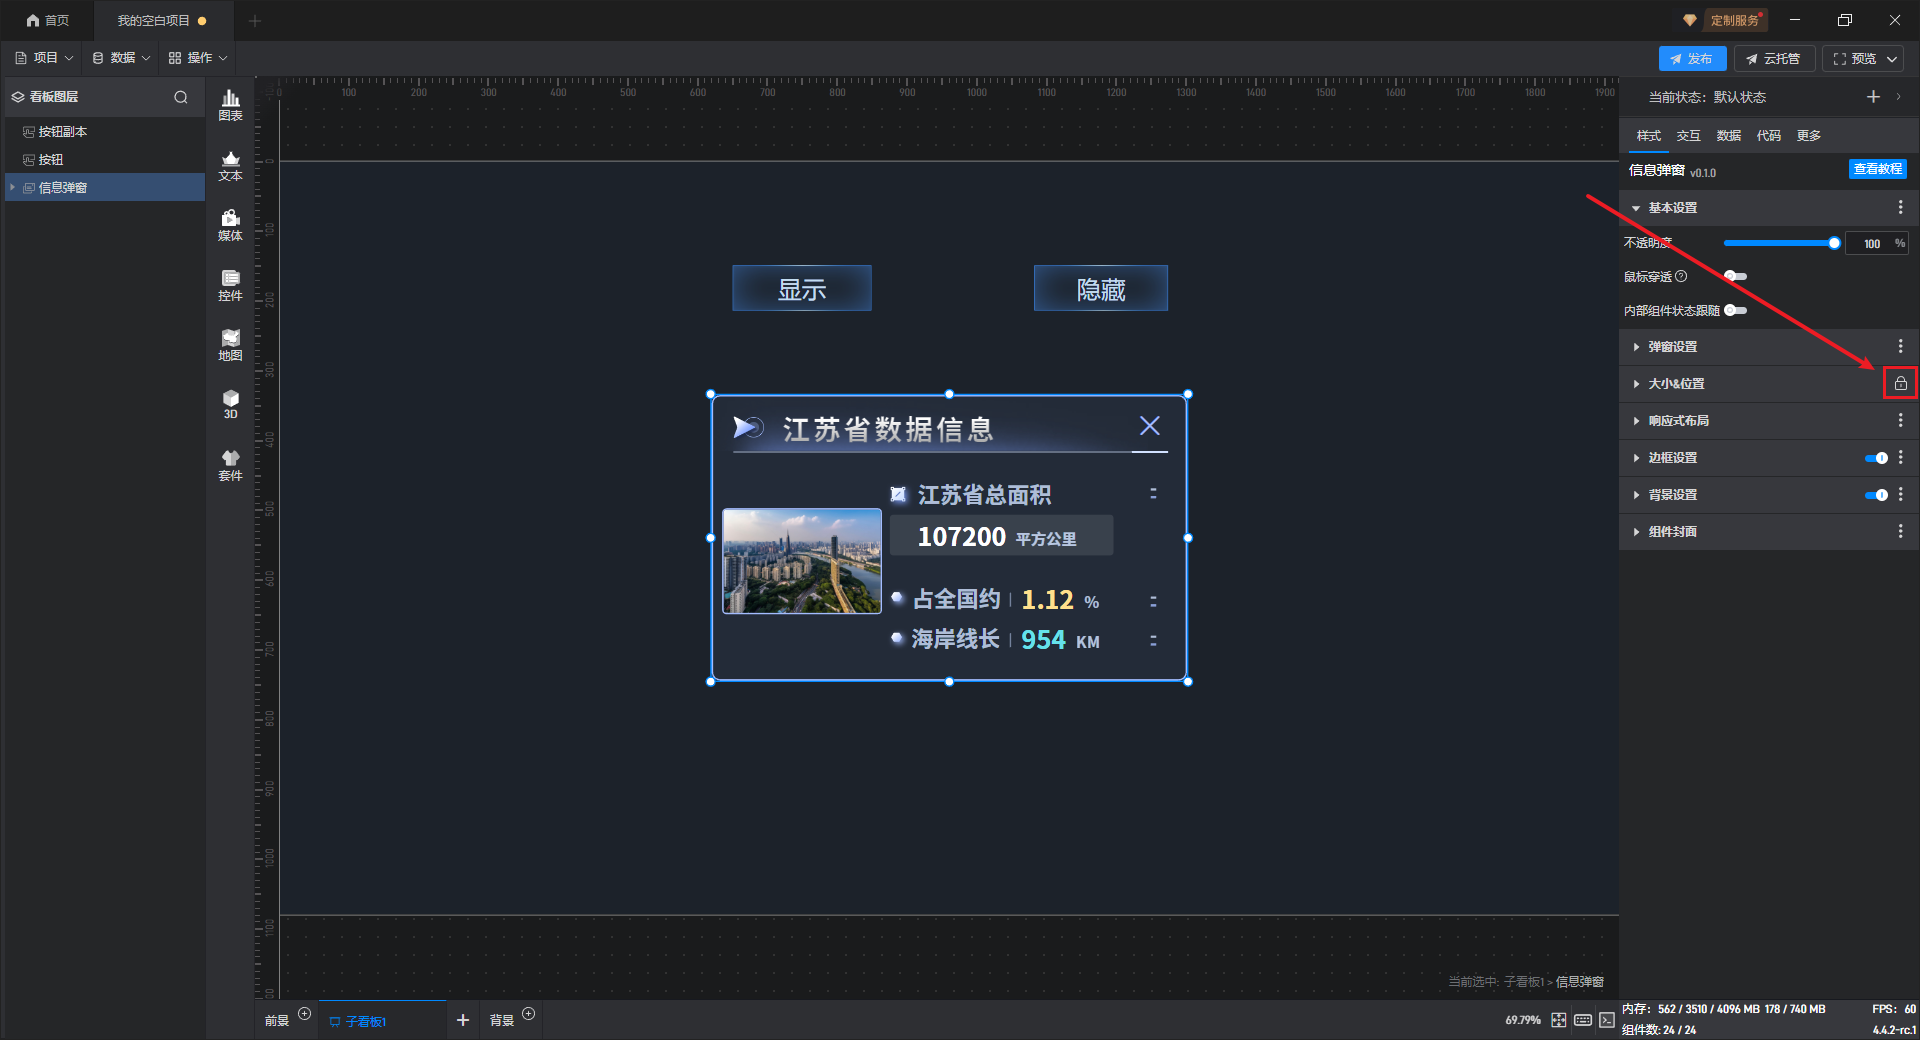Open 背景设置 three-dot options menu

click(x=1900, y=494)
